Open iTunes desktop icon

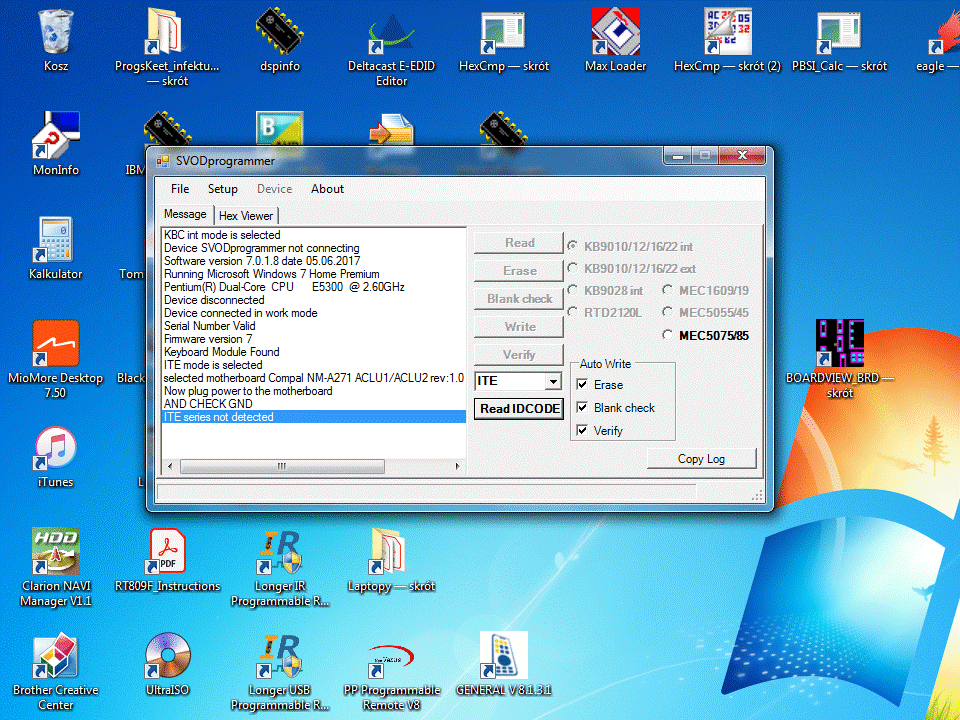(x=56, y=448)
